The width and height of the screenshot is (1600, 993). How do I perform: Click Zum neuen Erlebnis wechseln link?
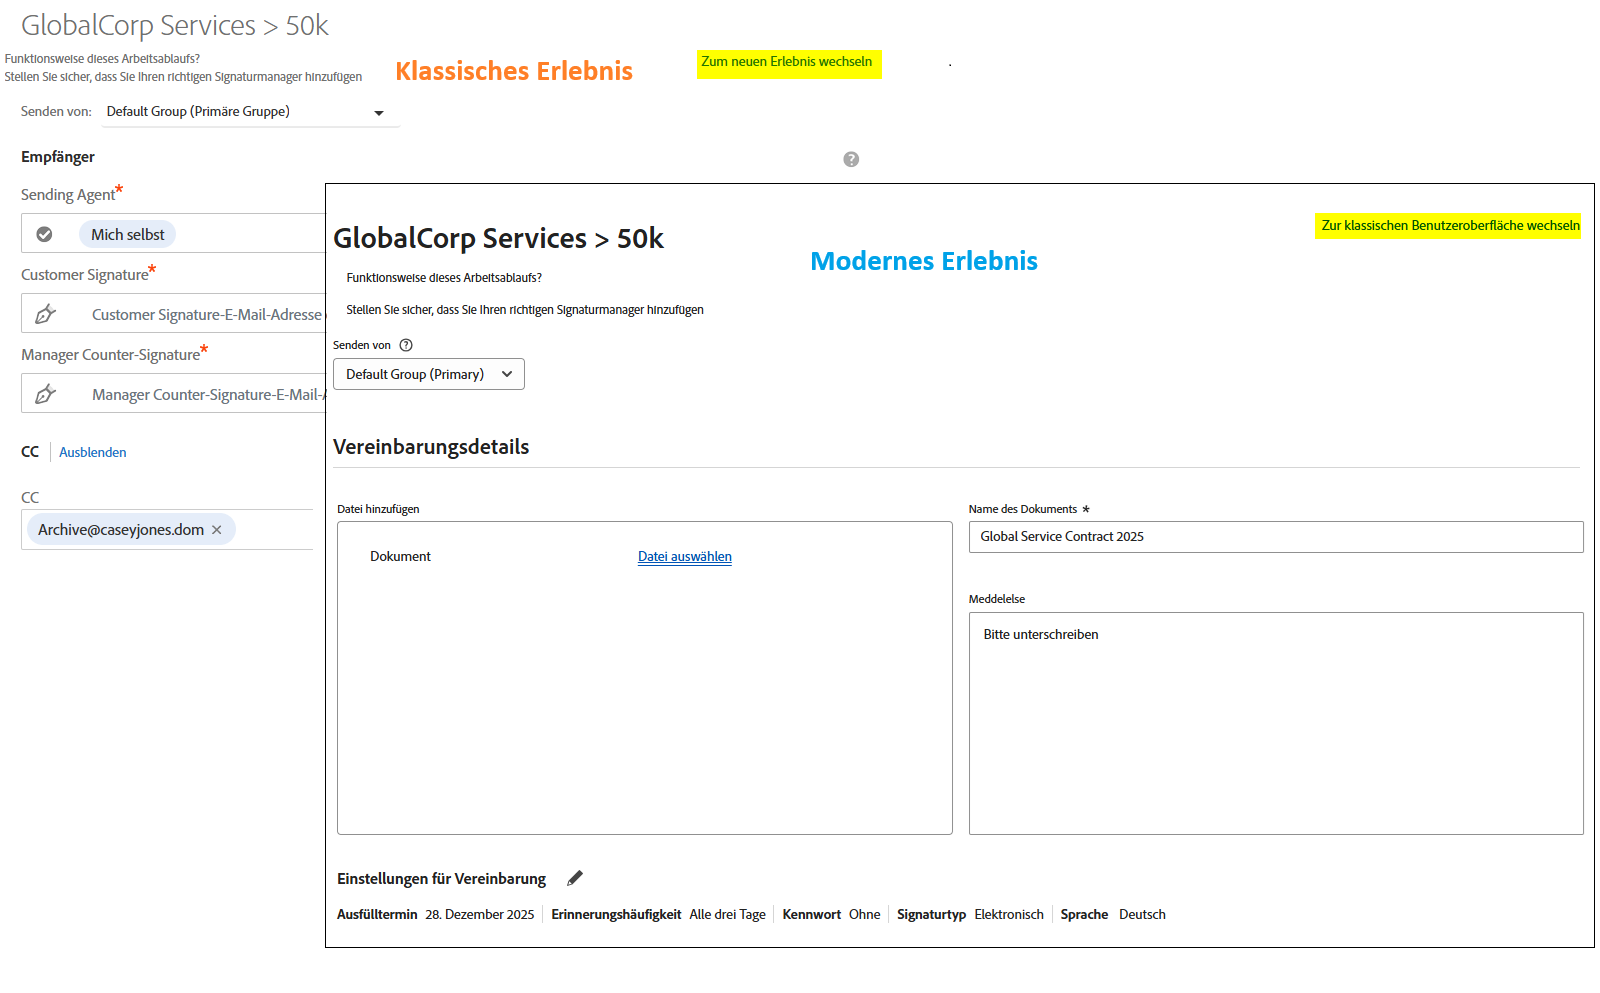tap(787, 62)
